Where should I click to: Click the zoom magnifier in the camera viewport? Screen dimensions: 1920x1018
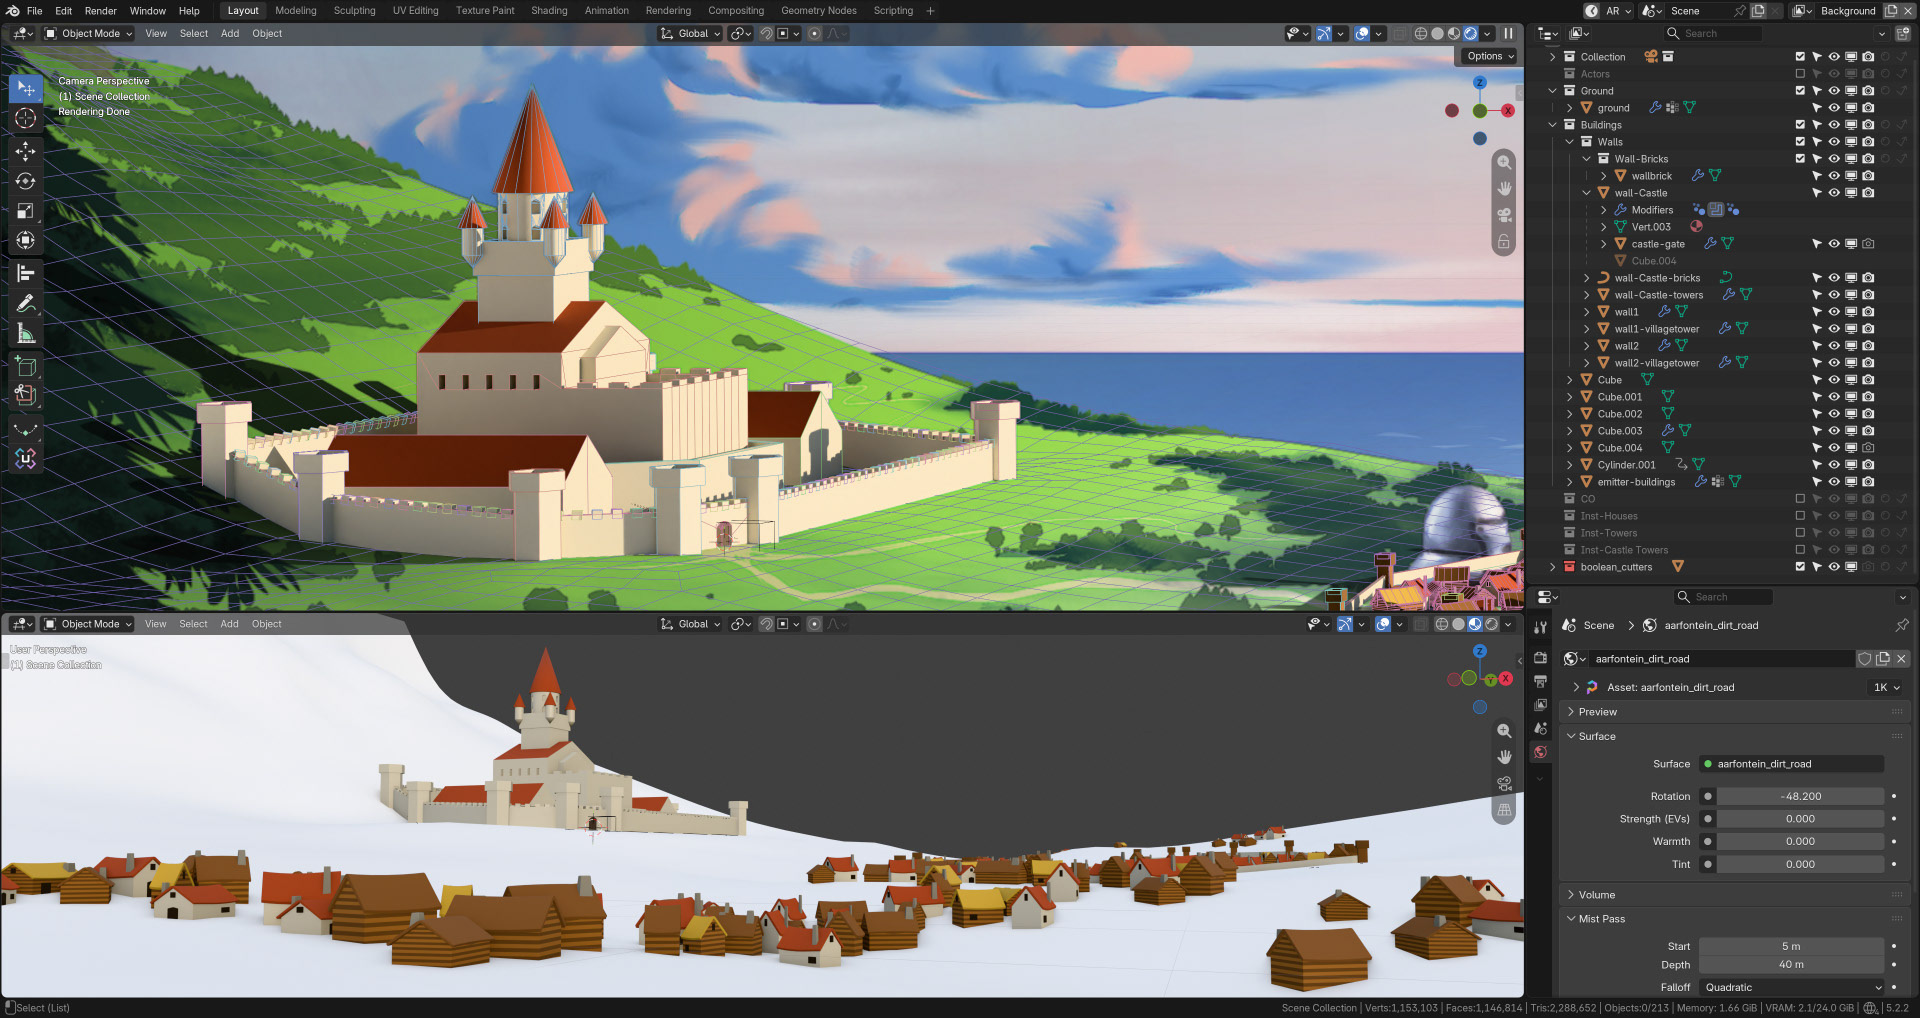pos(1504,162)
